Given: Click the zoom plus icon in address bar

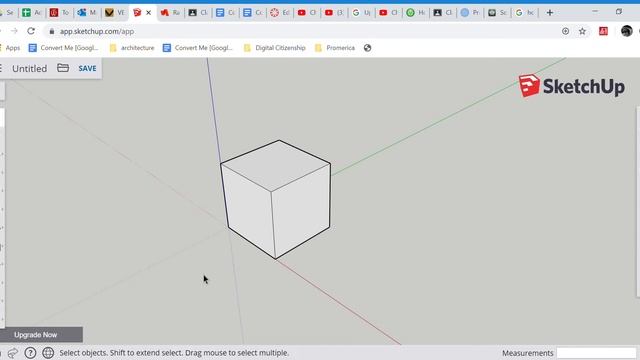Looking at the screenshot, I should pos(565,31).
